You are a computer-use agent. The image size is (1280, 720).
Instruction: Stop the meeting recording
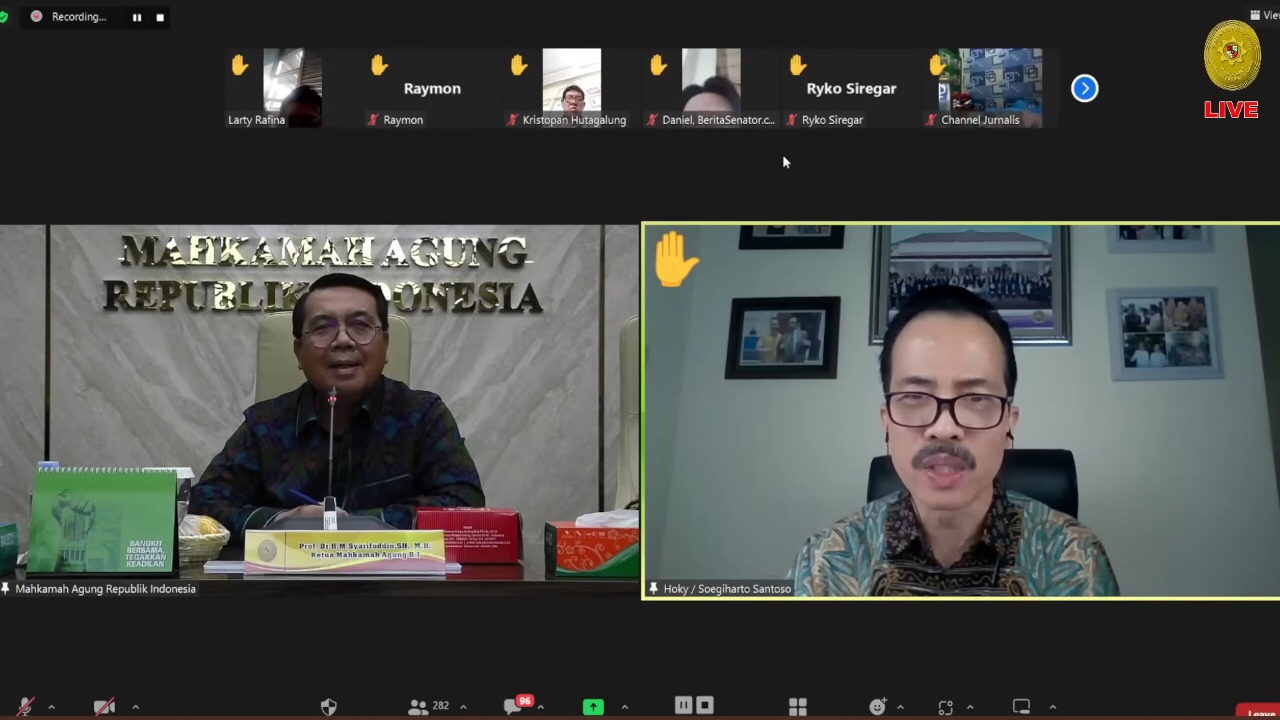tap(704, 705)
